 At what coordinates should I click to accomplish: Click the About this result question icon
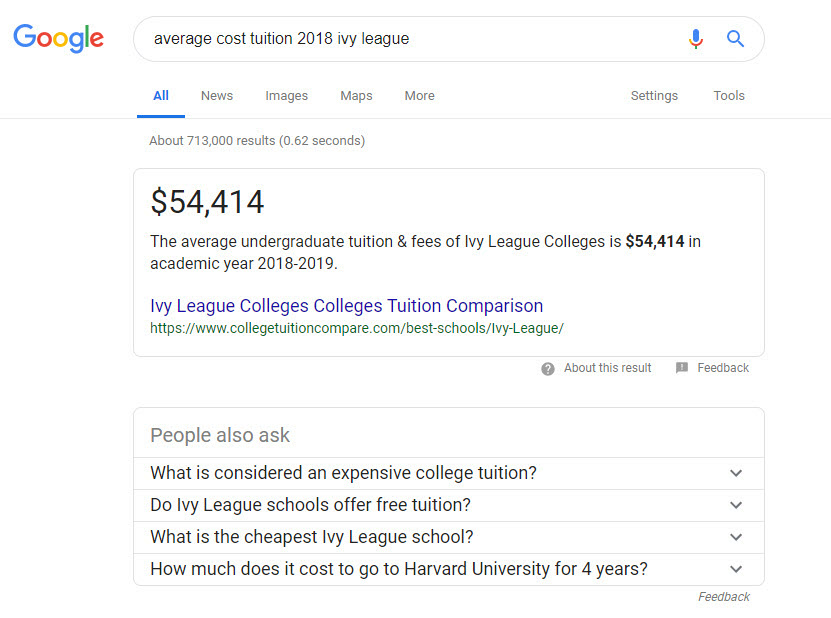coord(548,369)
